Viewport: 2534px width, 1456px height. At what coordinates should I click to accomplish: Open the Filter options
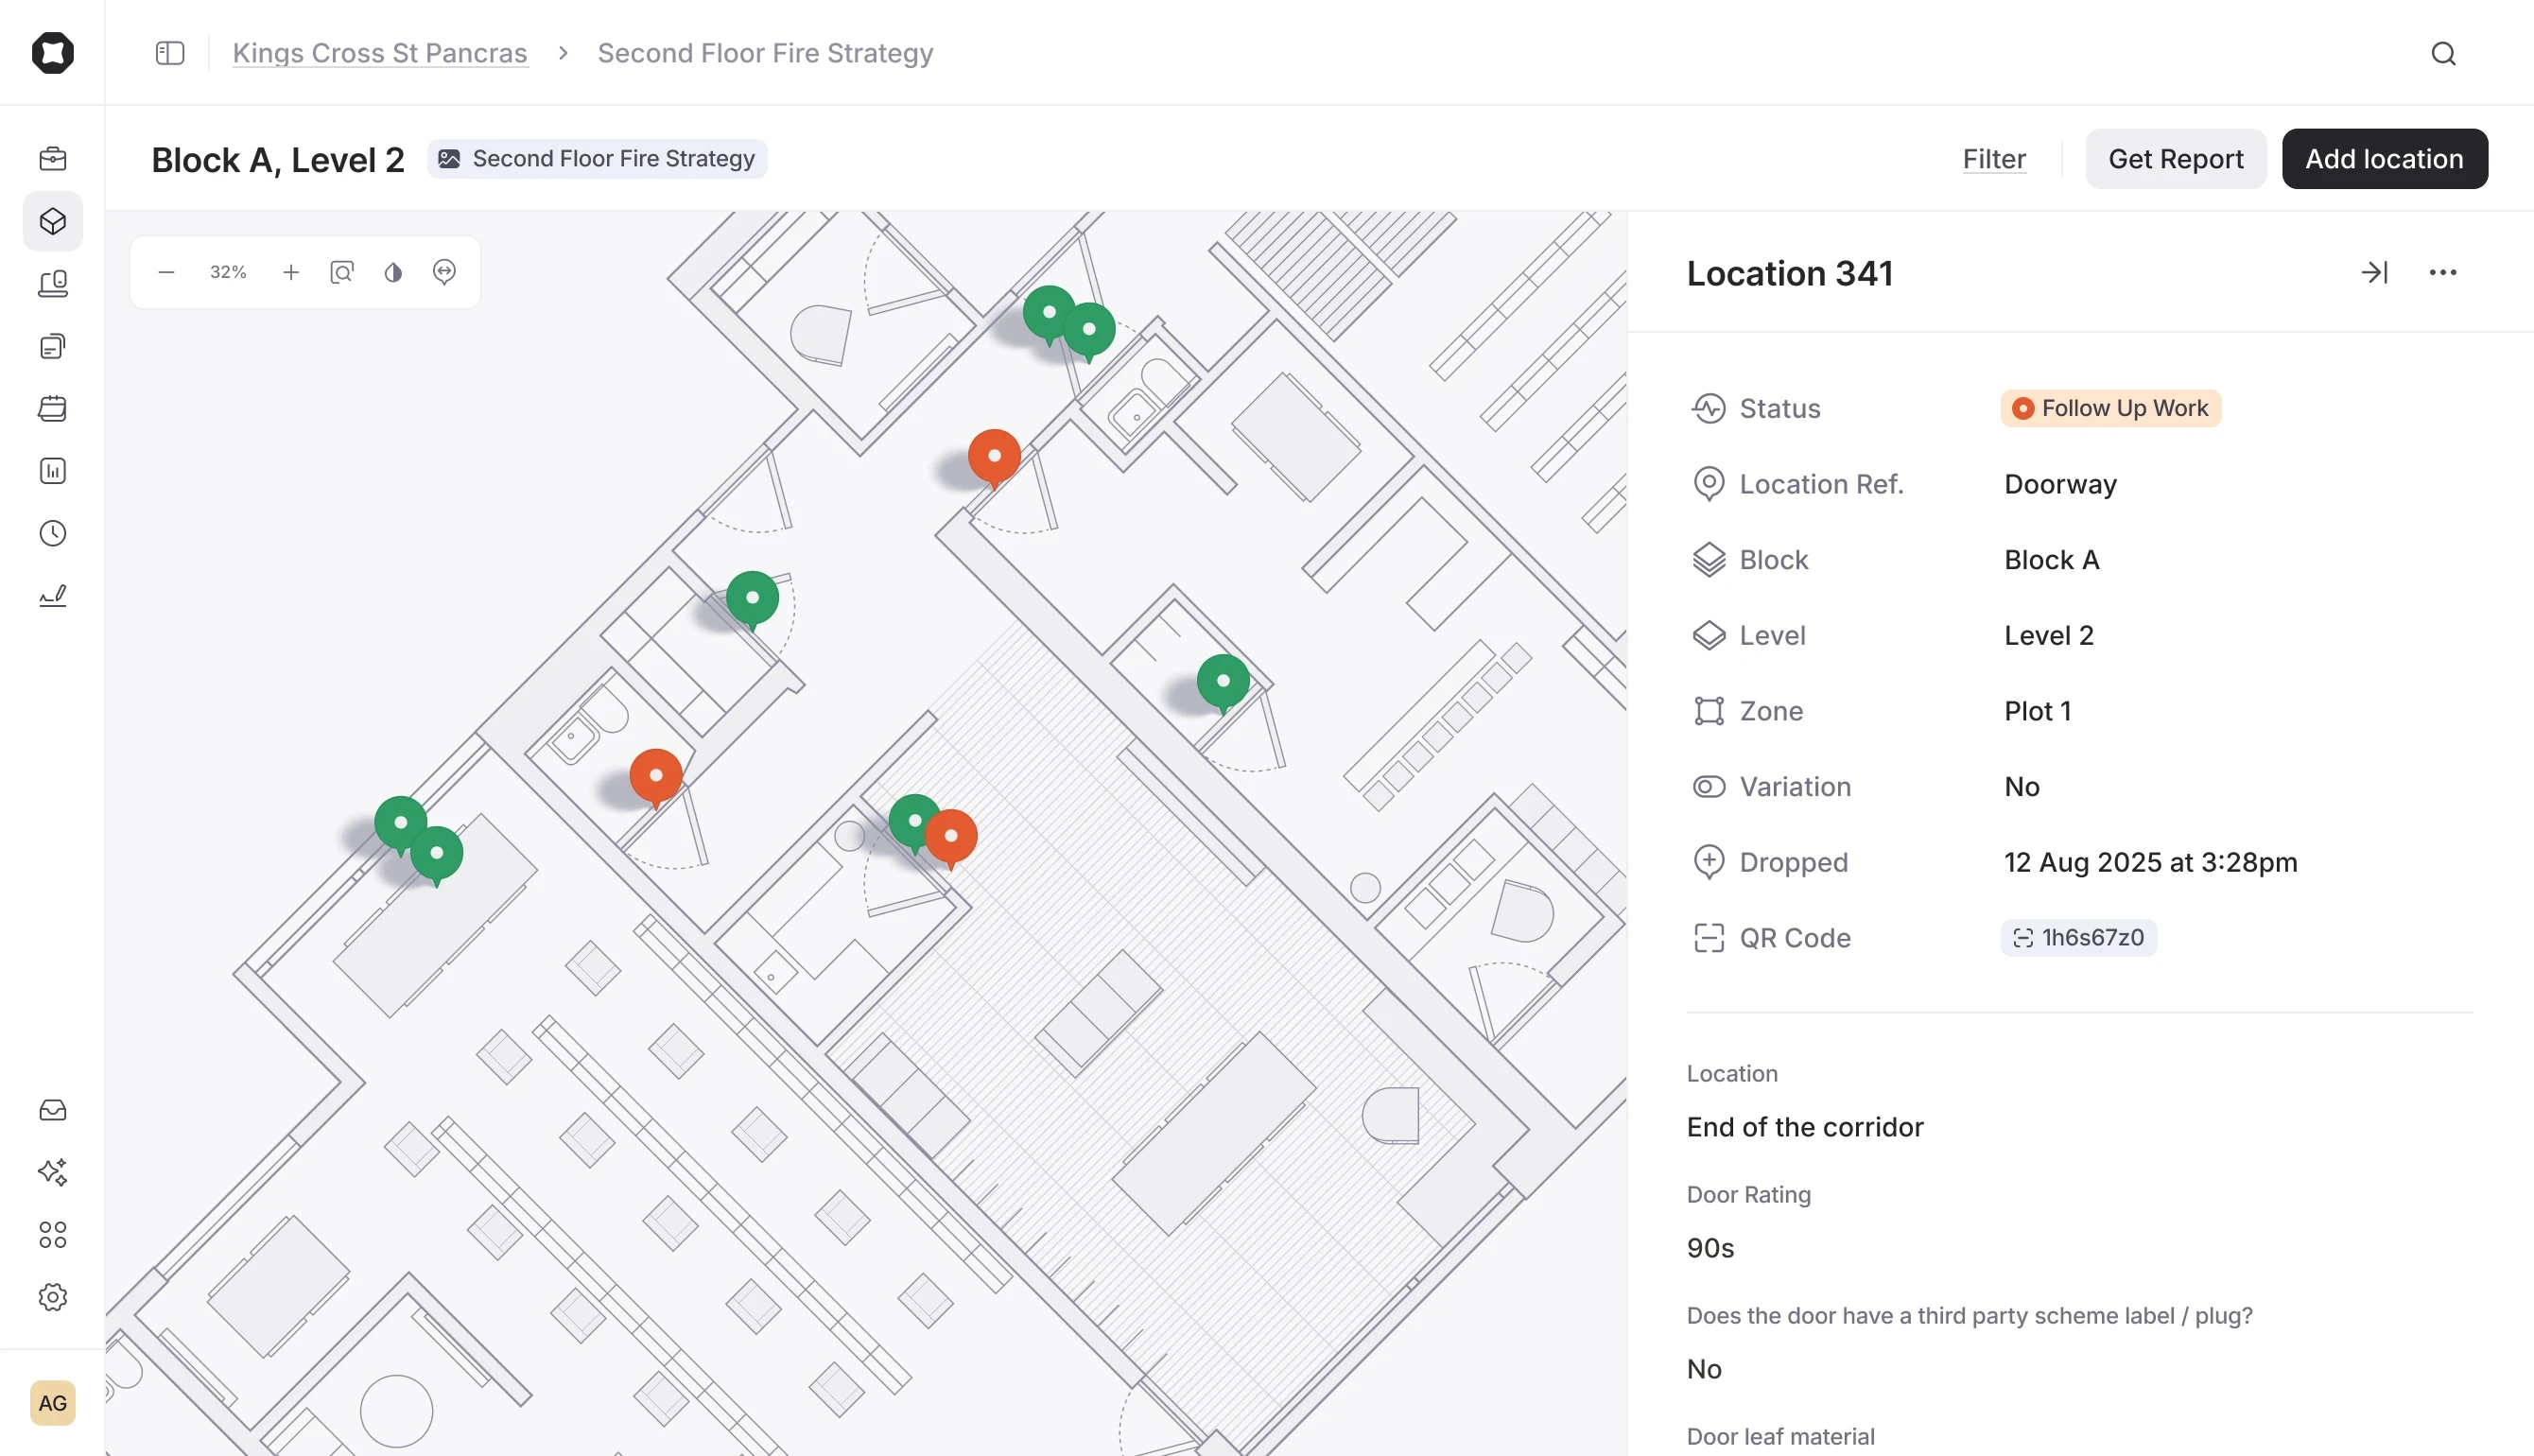pyautogui.click(x=1993, y=158)
